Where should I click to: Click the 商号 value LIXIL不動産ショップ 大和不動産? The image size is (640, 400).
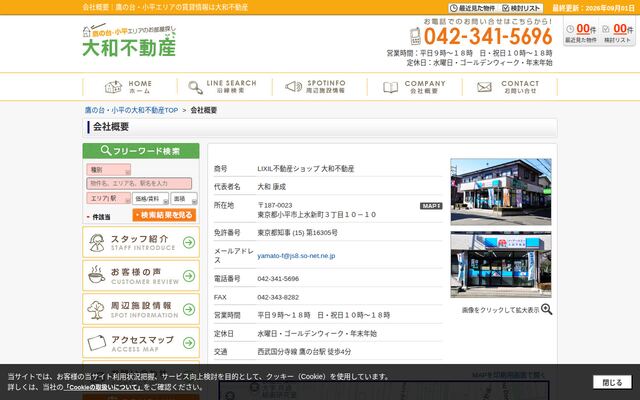pyautogui.click(x=306, y=169)
